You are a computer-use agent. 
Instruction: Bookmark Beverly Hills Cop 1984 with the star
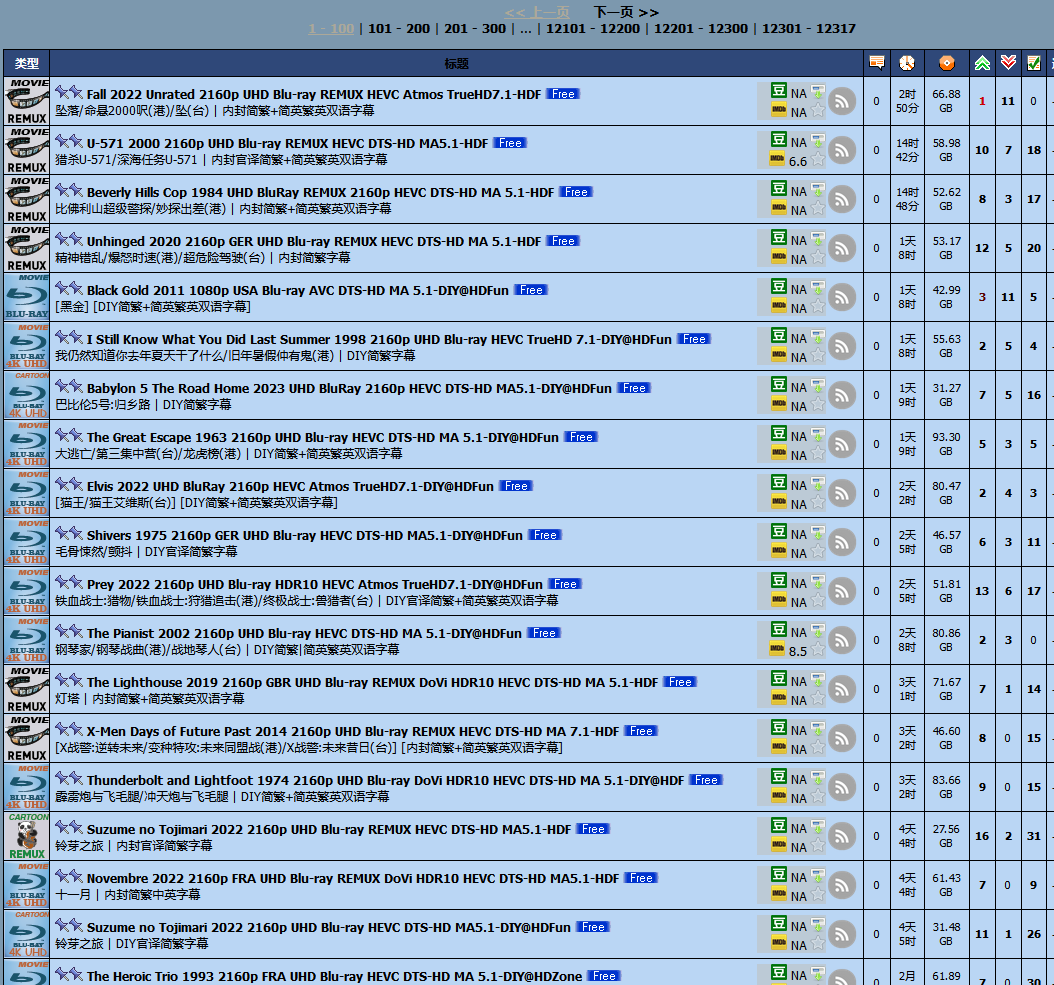tap(817, 208)
